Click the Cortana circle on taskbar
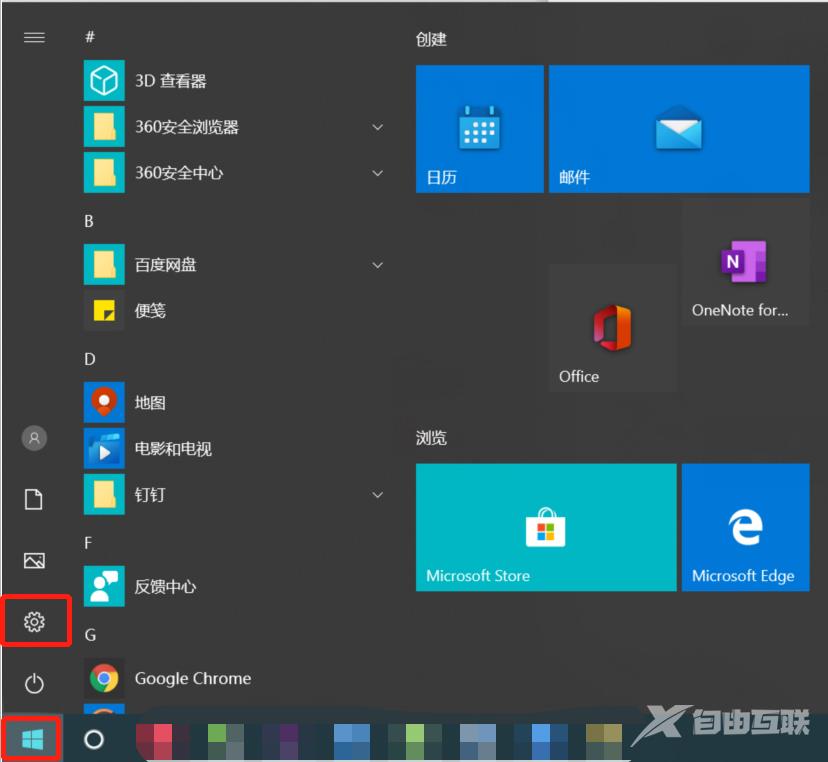The height and width of the screenshot is (762, 828). tap(94, 739)
